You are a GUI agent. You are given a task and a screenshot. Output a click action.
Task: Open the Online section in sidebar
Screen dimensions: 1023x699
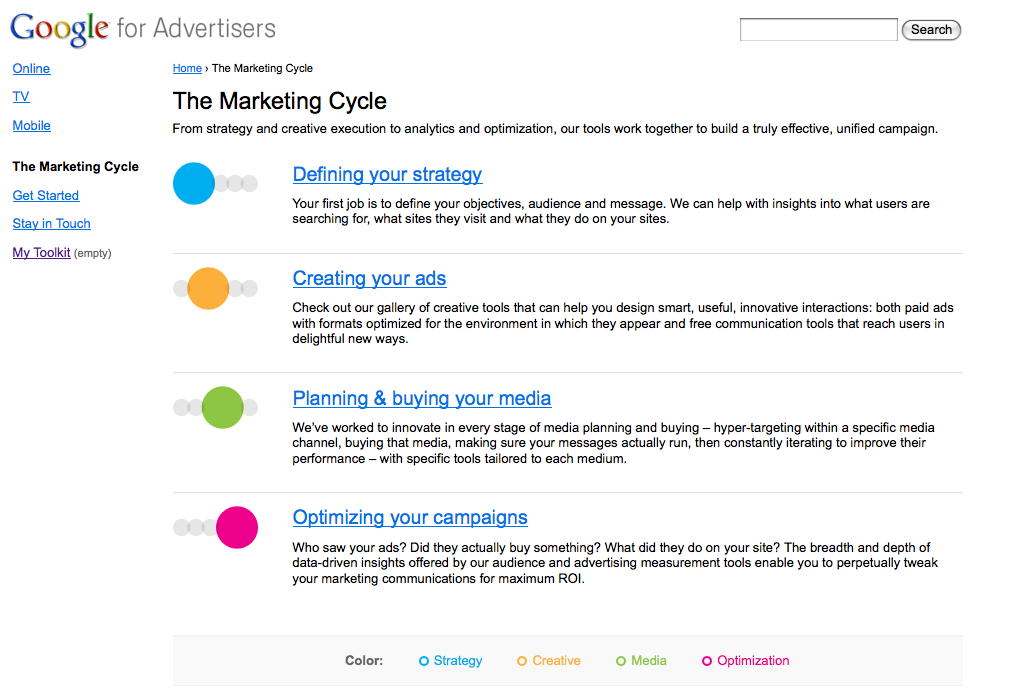[31, 69]
